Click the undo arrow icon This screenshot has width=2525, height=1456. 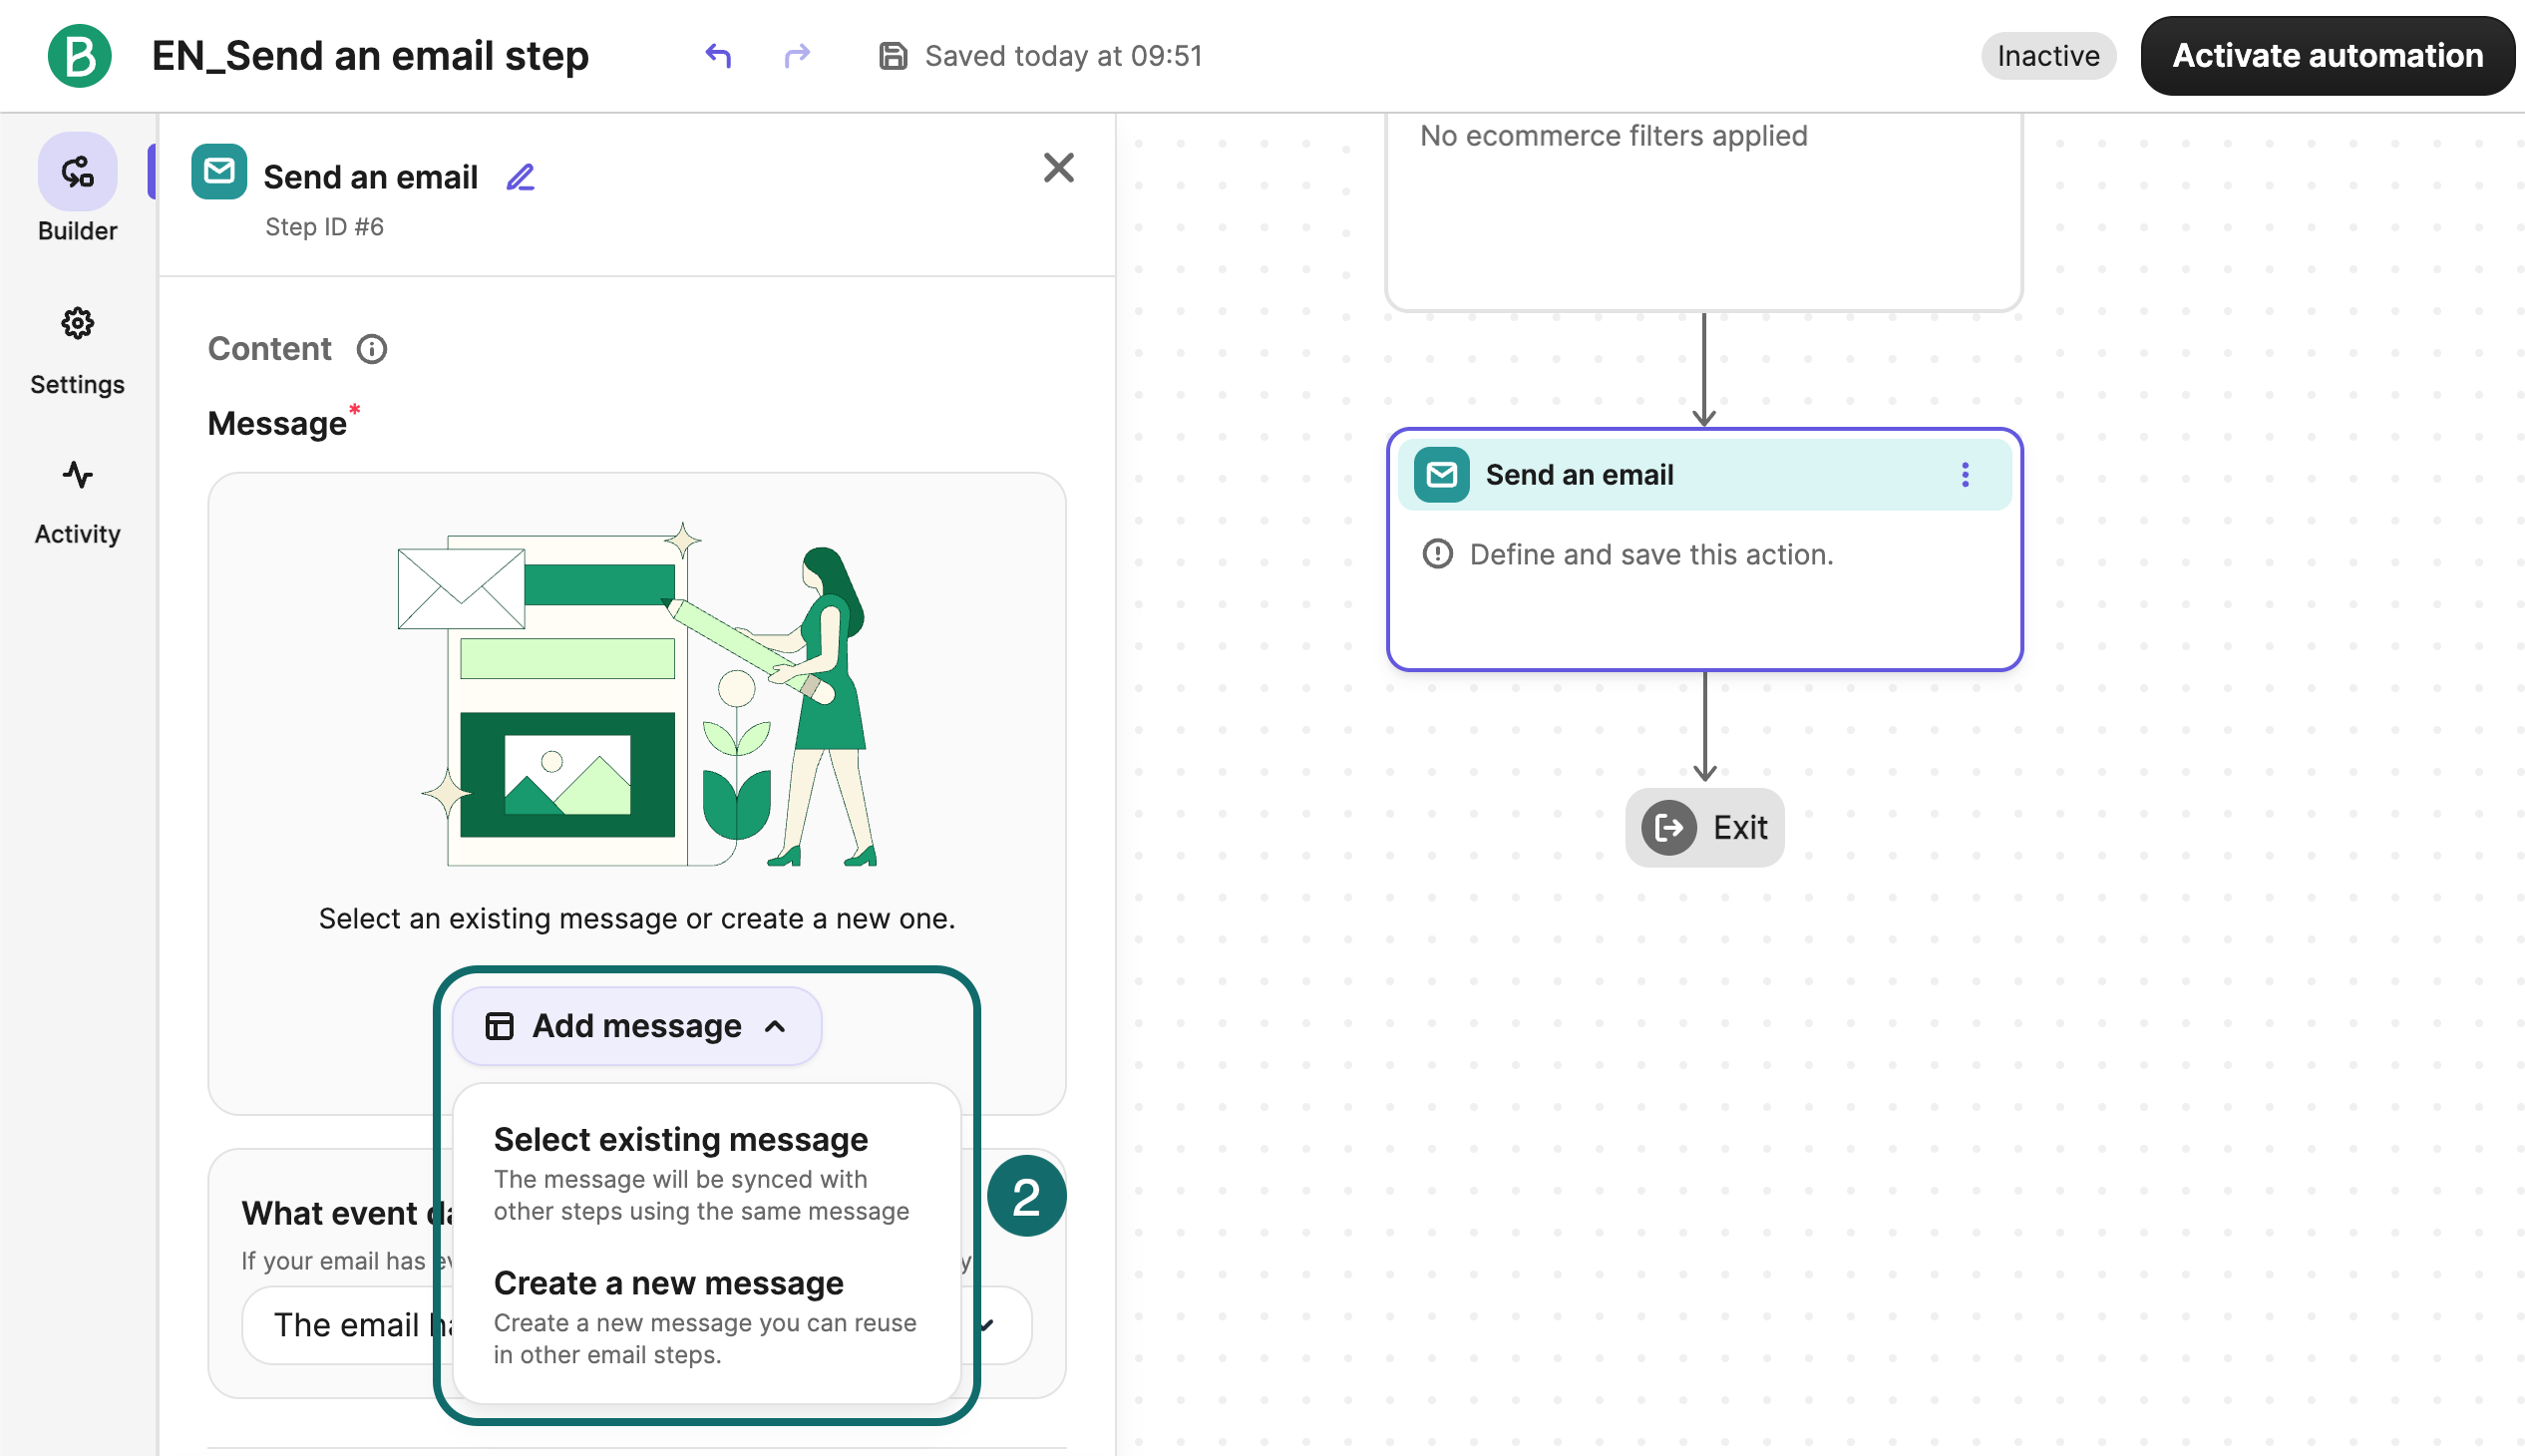718,56
